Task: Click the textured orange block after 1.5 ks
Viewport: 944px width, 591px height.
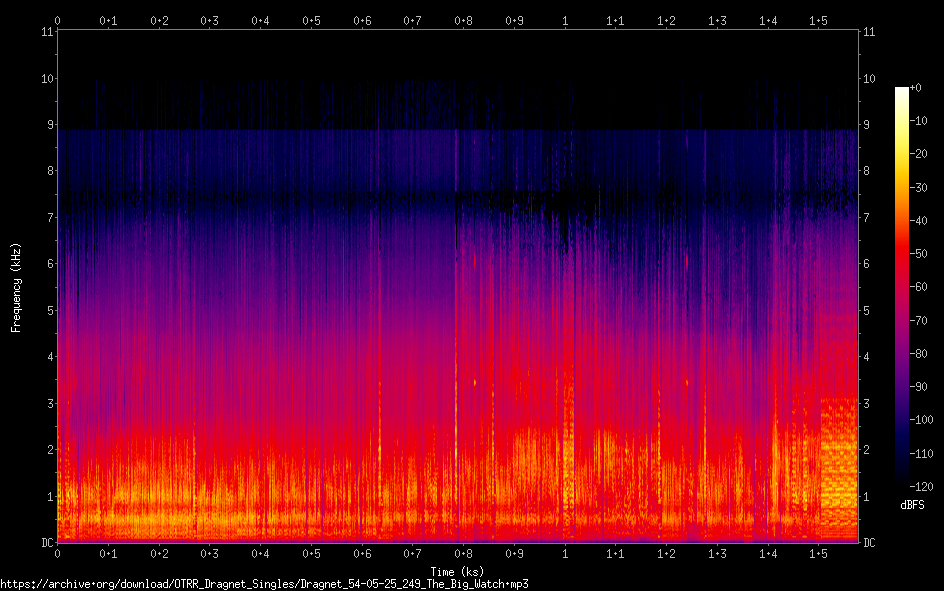Action: (x=838, y=460)
